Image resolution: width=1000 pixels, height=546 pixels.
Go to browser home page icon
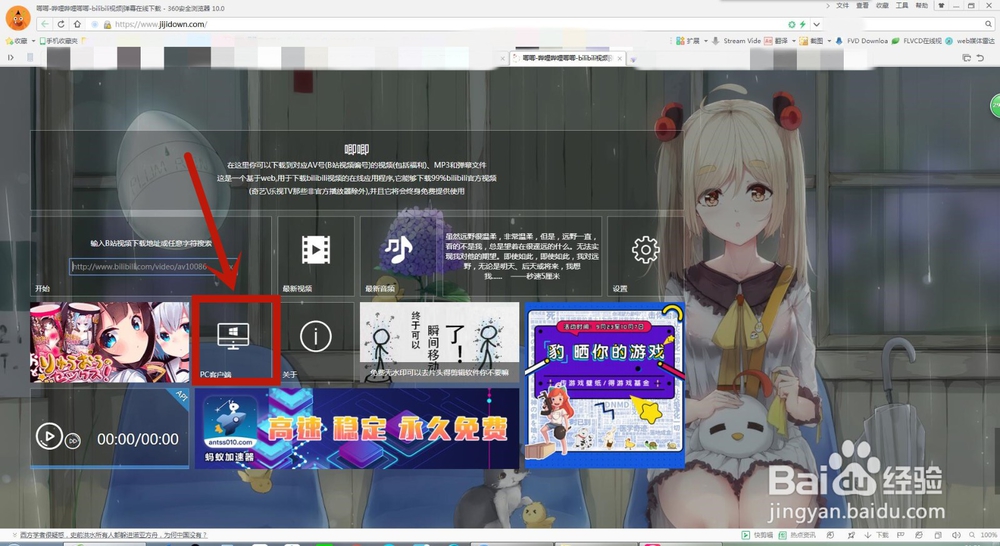click(x=77, y=24)
